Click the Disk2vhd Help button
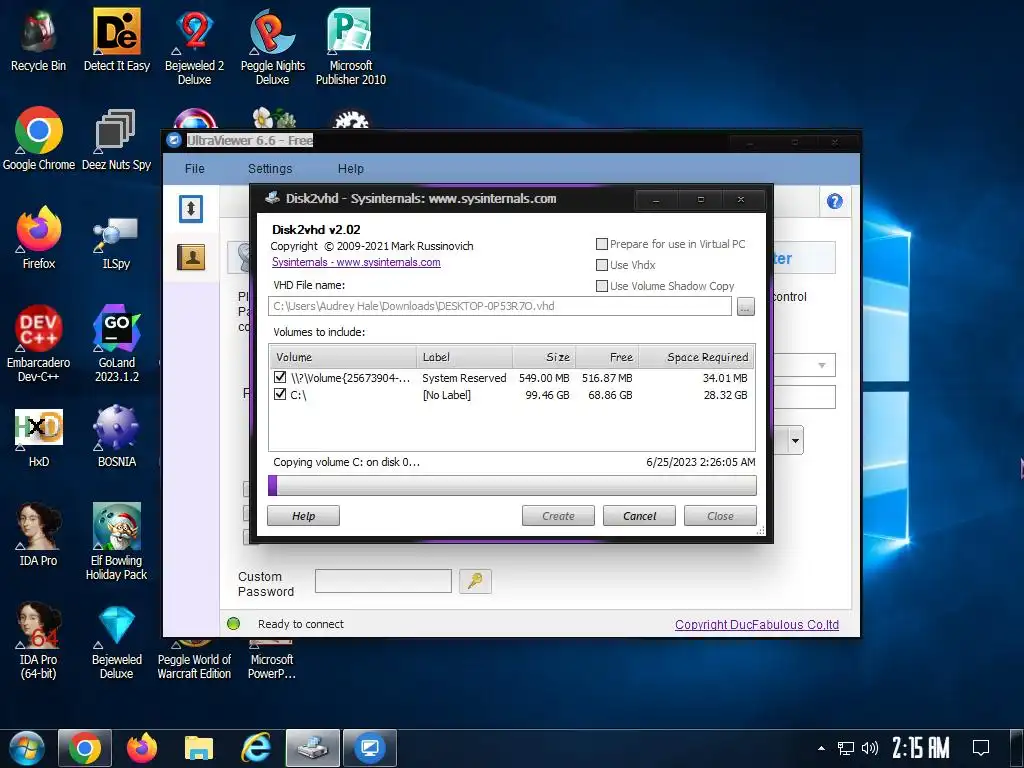 click(x=303, y=515)
